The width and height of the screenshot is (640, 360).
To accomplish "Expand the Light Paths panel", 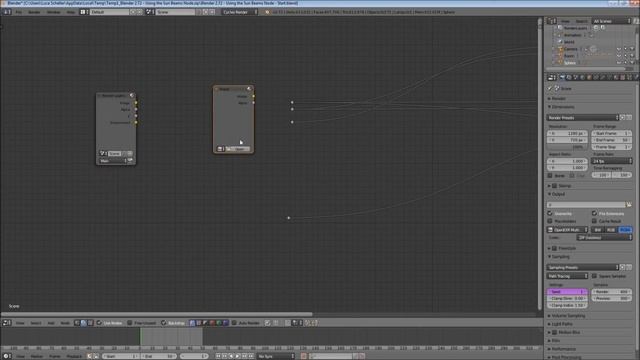I will [x=562, y=324].
